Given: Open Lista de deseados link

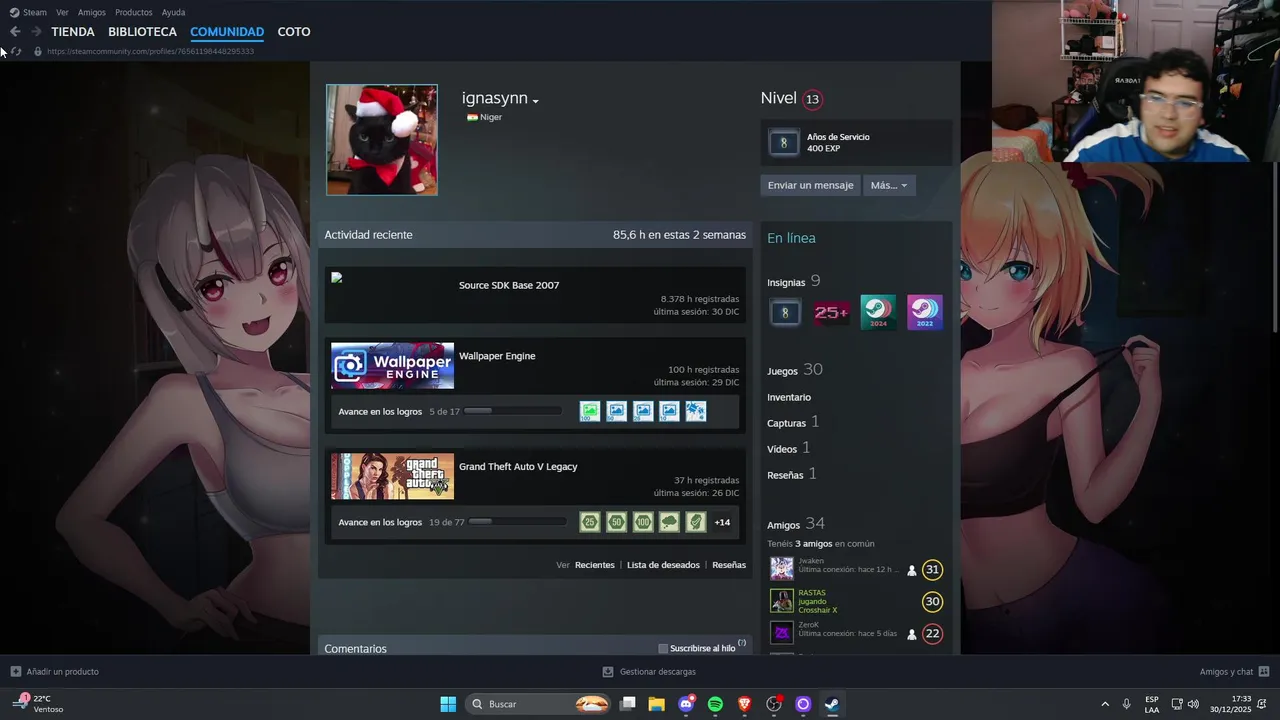Looking at the screenshot, I should click(663, 565).
